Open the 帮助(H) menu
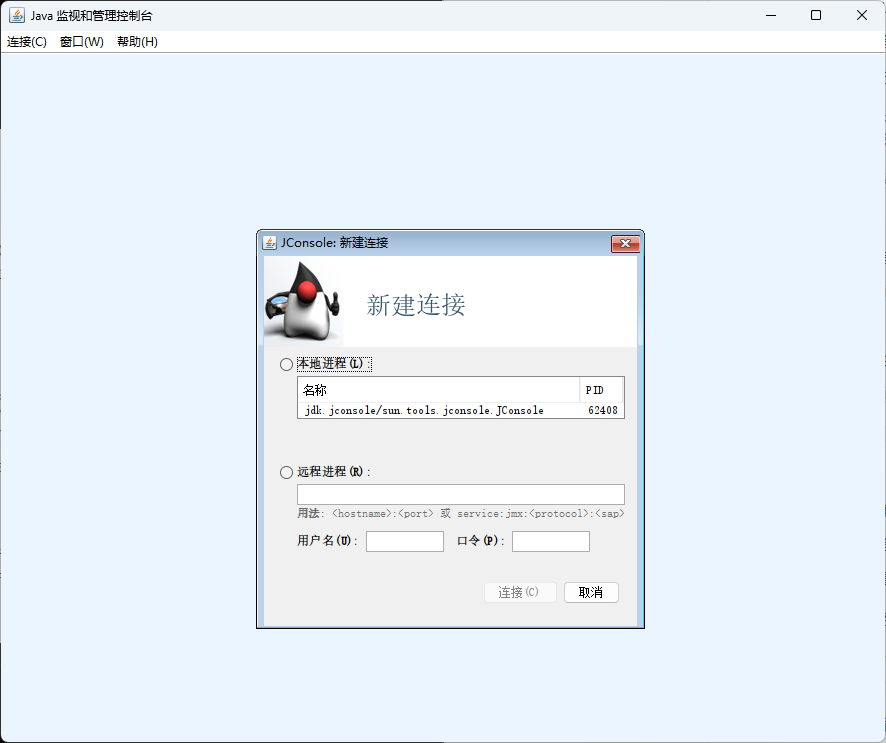The height and width of the screenshot is (743, 886). 137,42
